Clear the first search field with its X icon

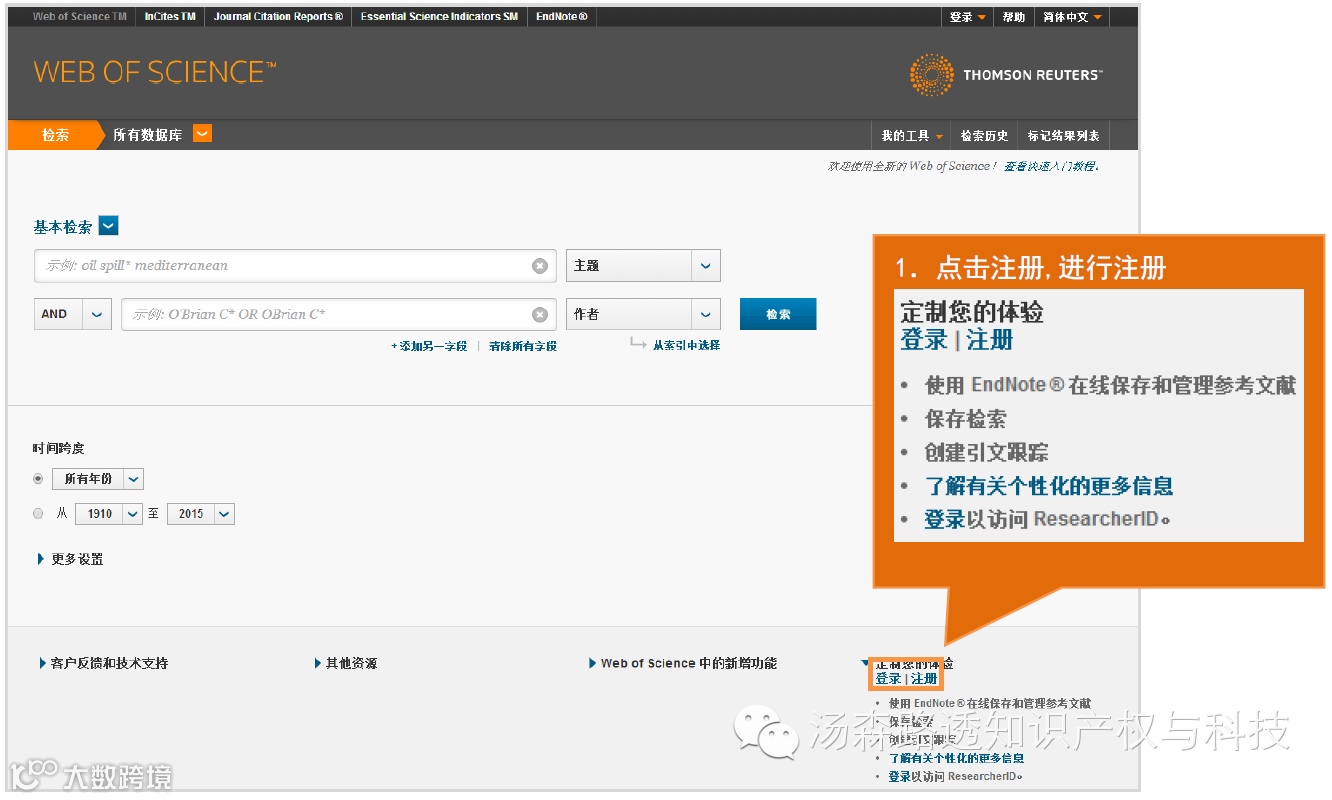[540, 266]
